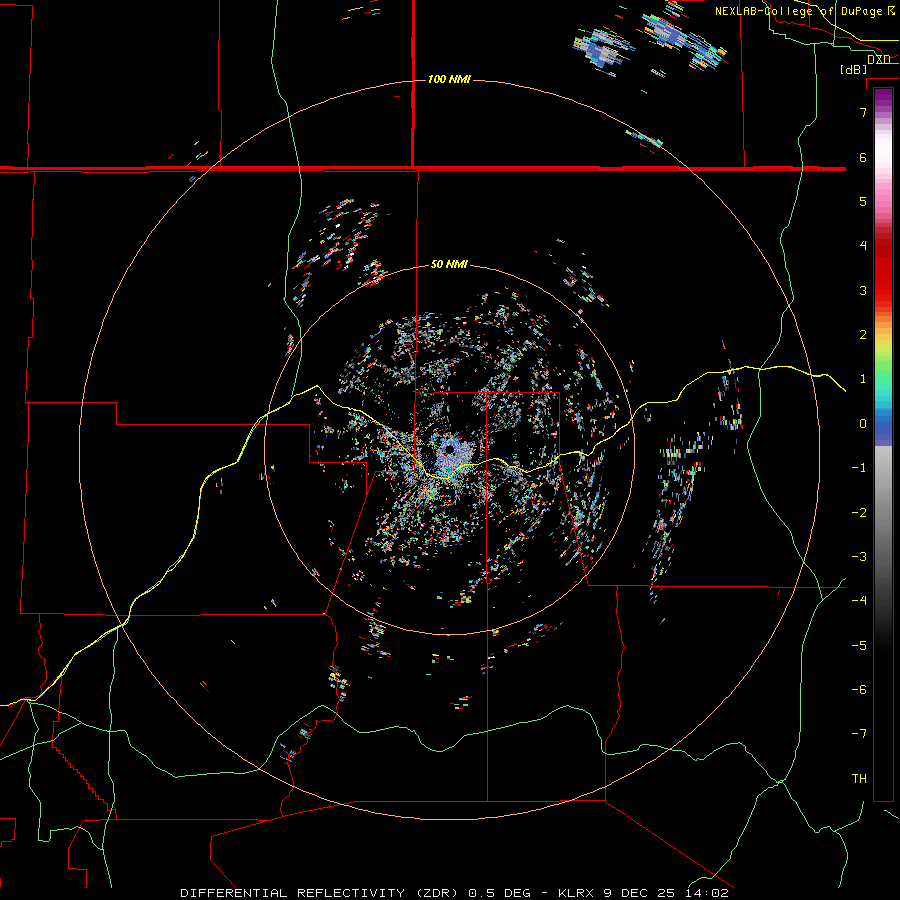The height and width of the screenshot is (900, 900).
Task: Click the 7 value on the ZDR scale
Action: tap(863, 112)
